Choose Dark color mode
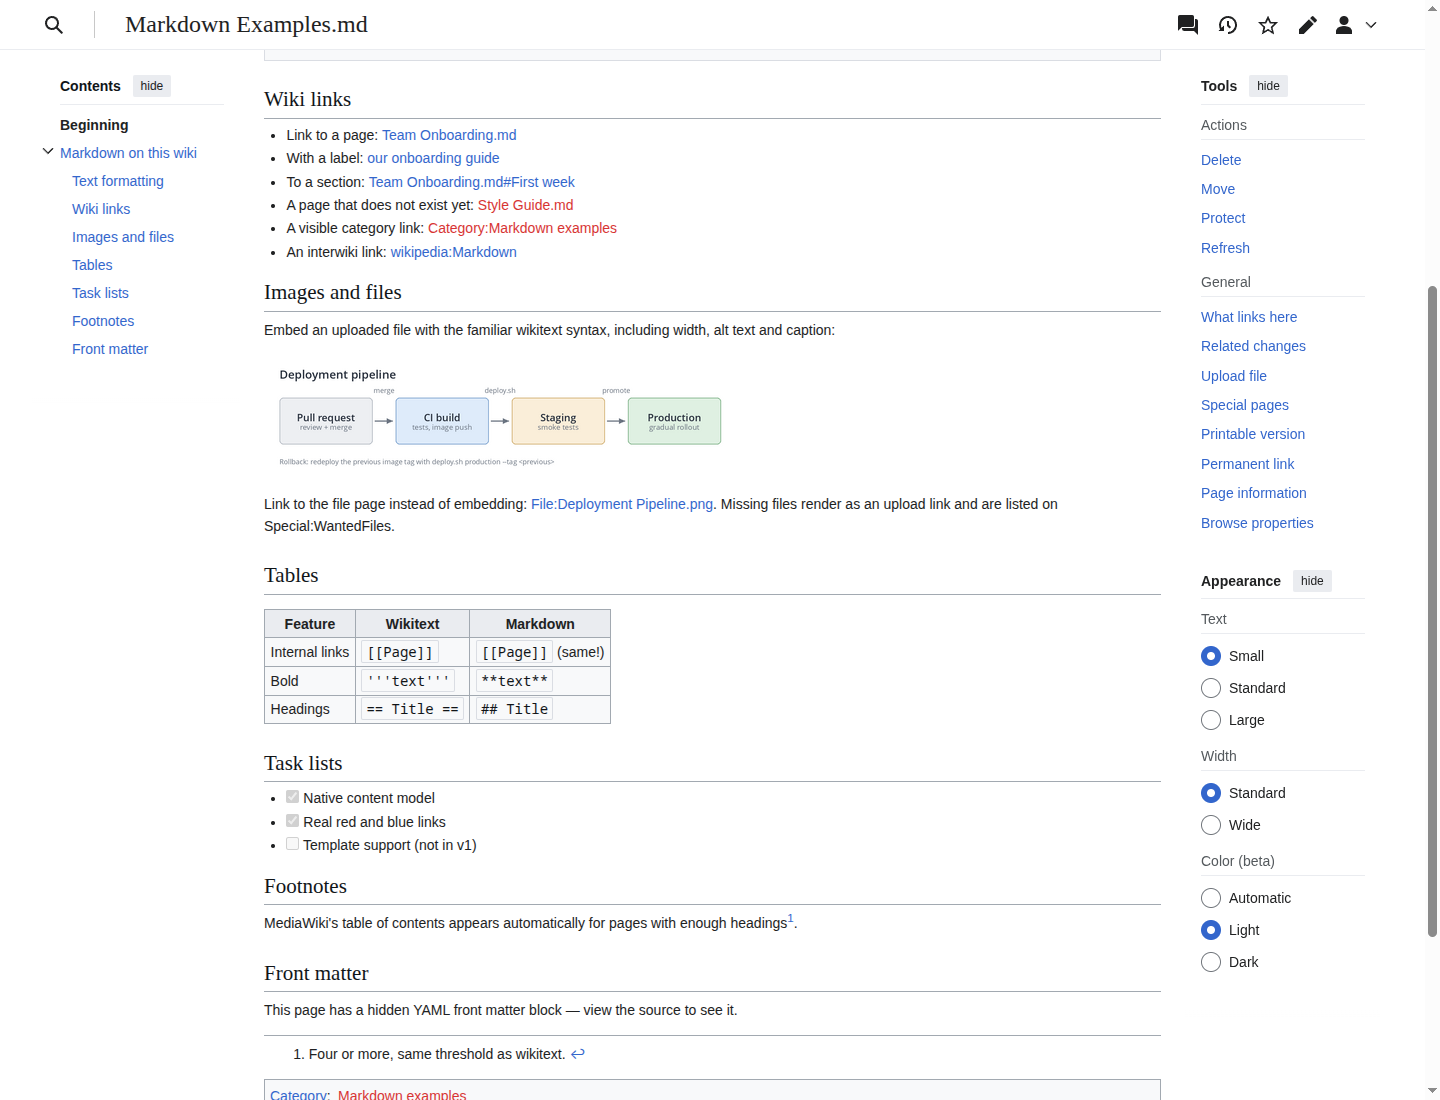1440x1100 pixels. [x=1211, y=962]
